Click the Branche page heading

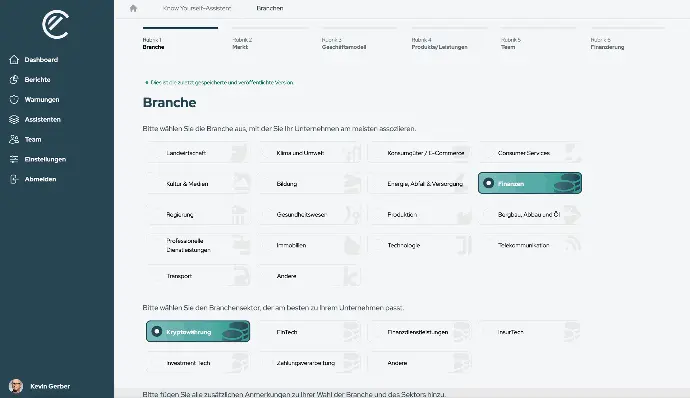169,103
